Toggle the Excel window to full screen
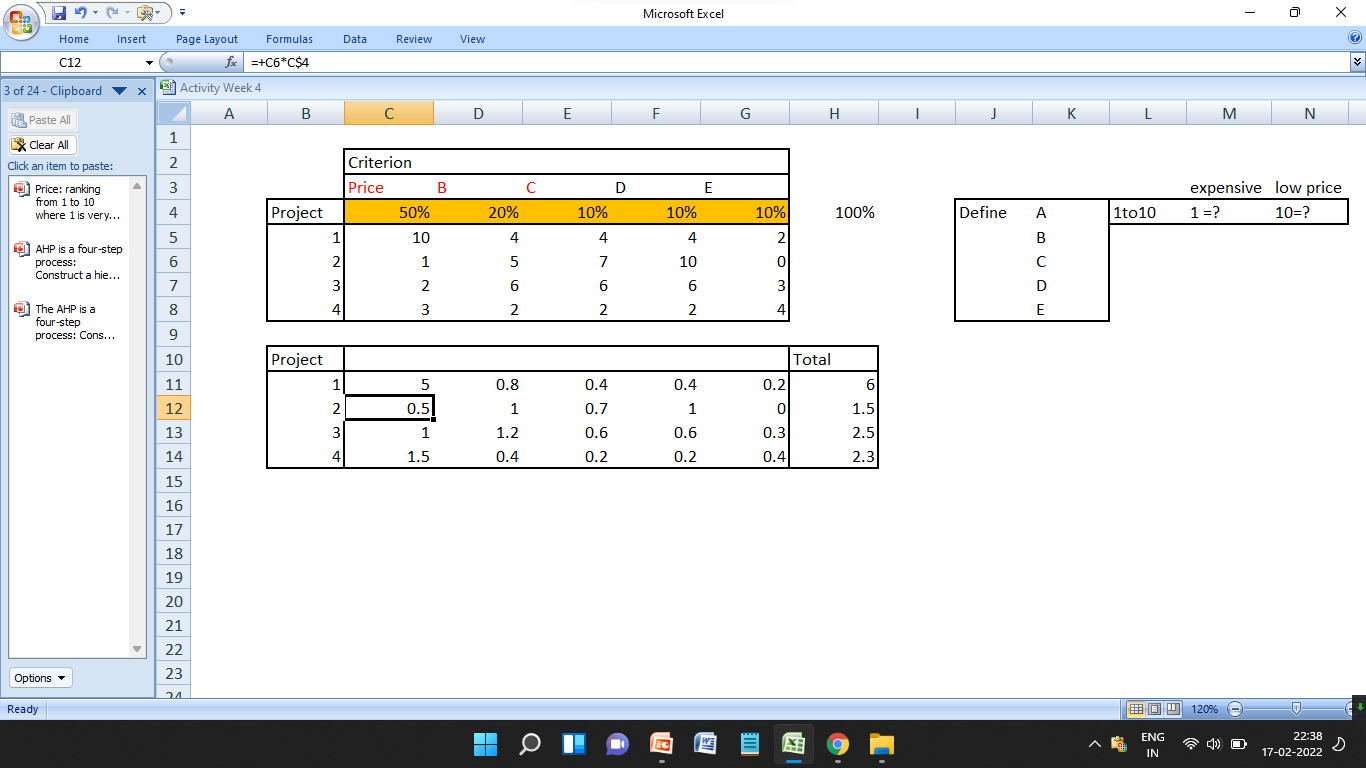The width and height of the screenshot is (1366, 768). pyautogui.click(x=1293, y=13)
